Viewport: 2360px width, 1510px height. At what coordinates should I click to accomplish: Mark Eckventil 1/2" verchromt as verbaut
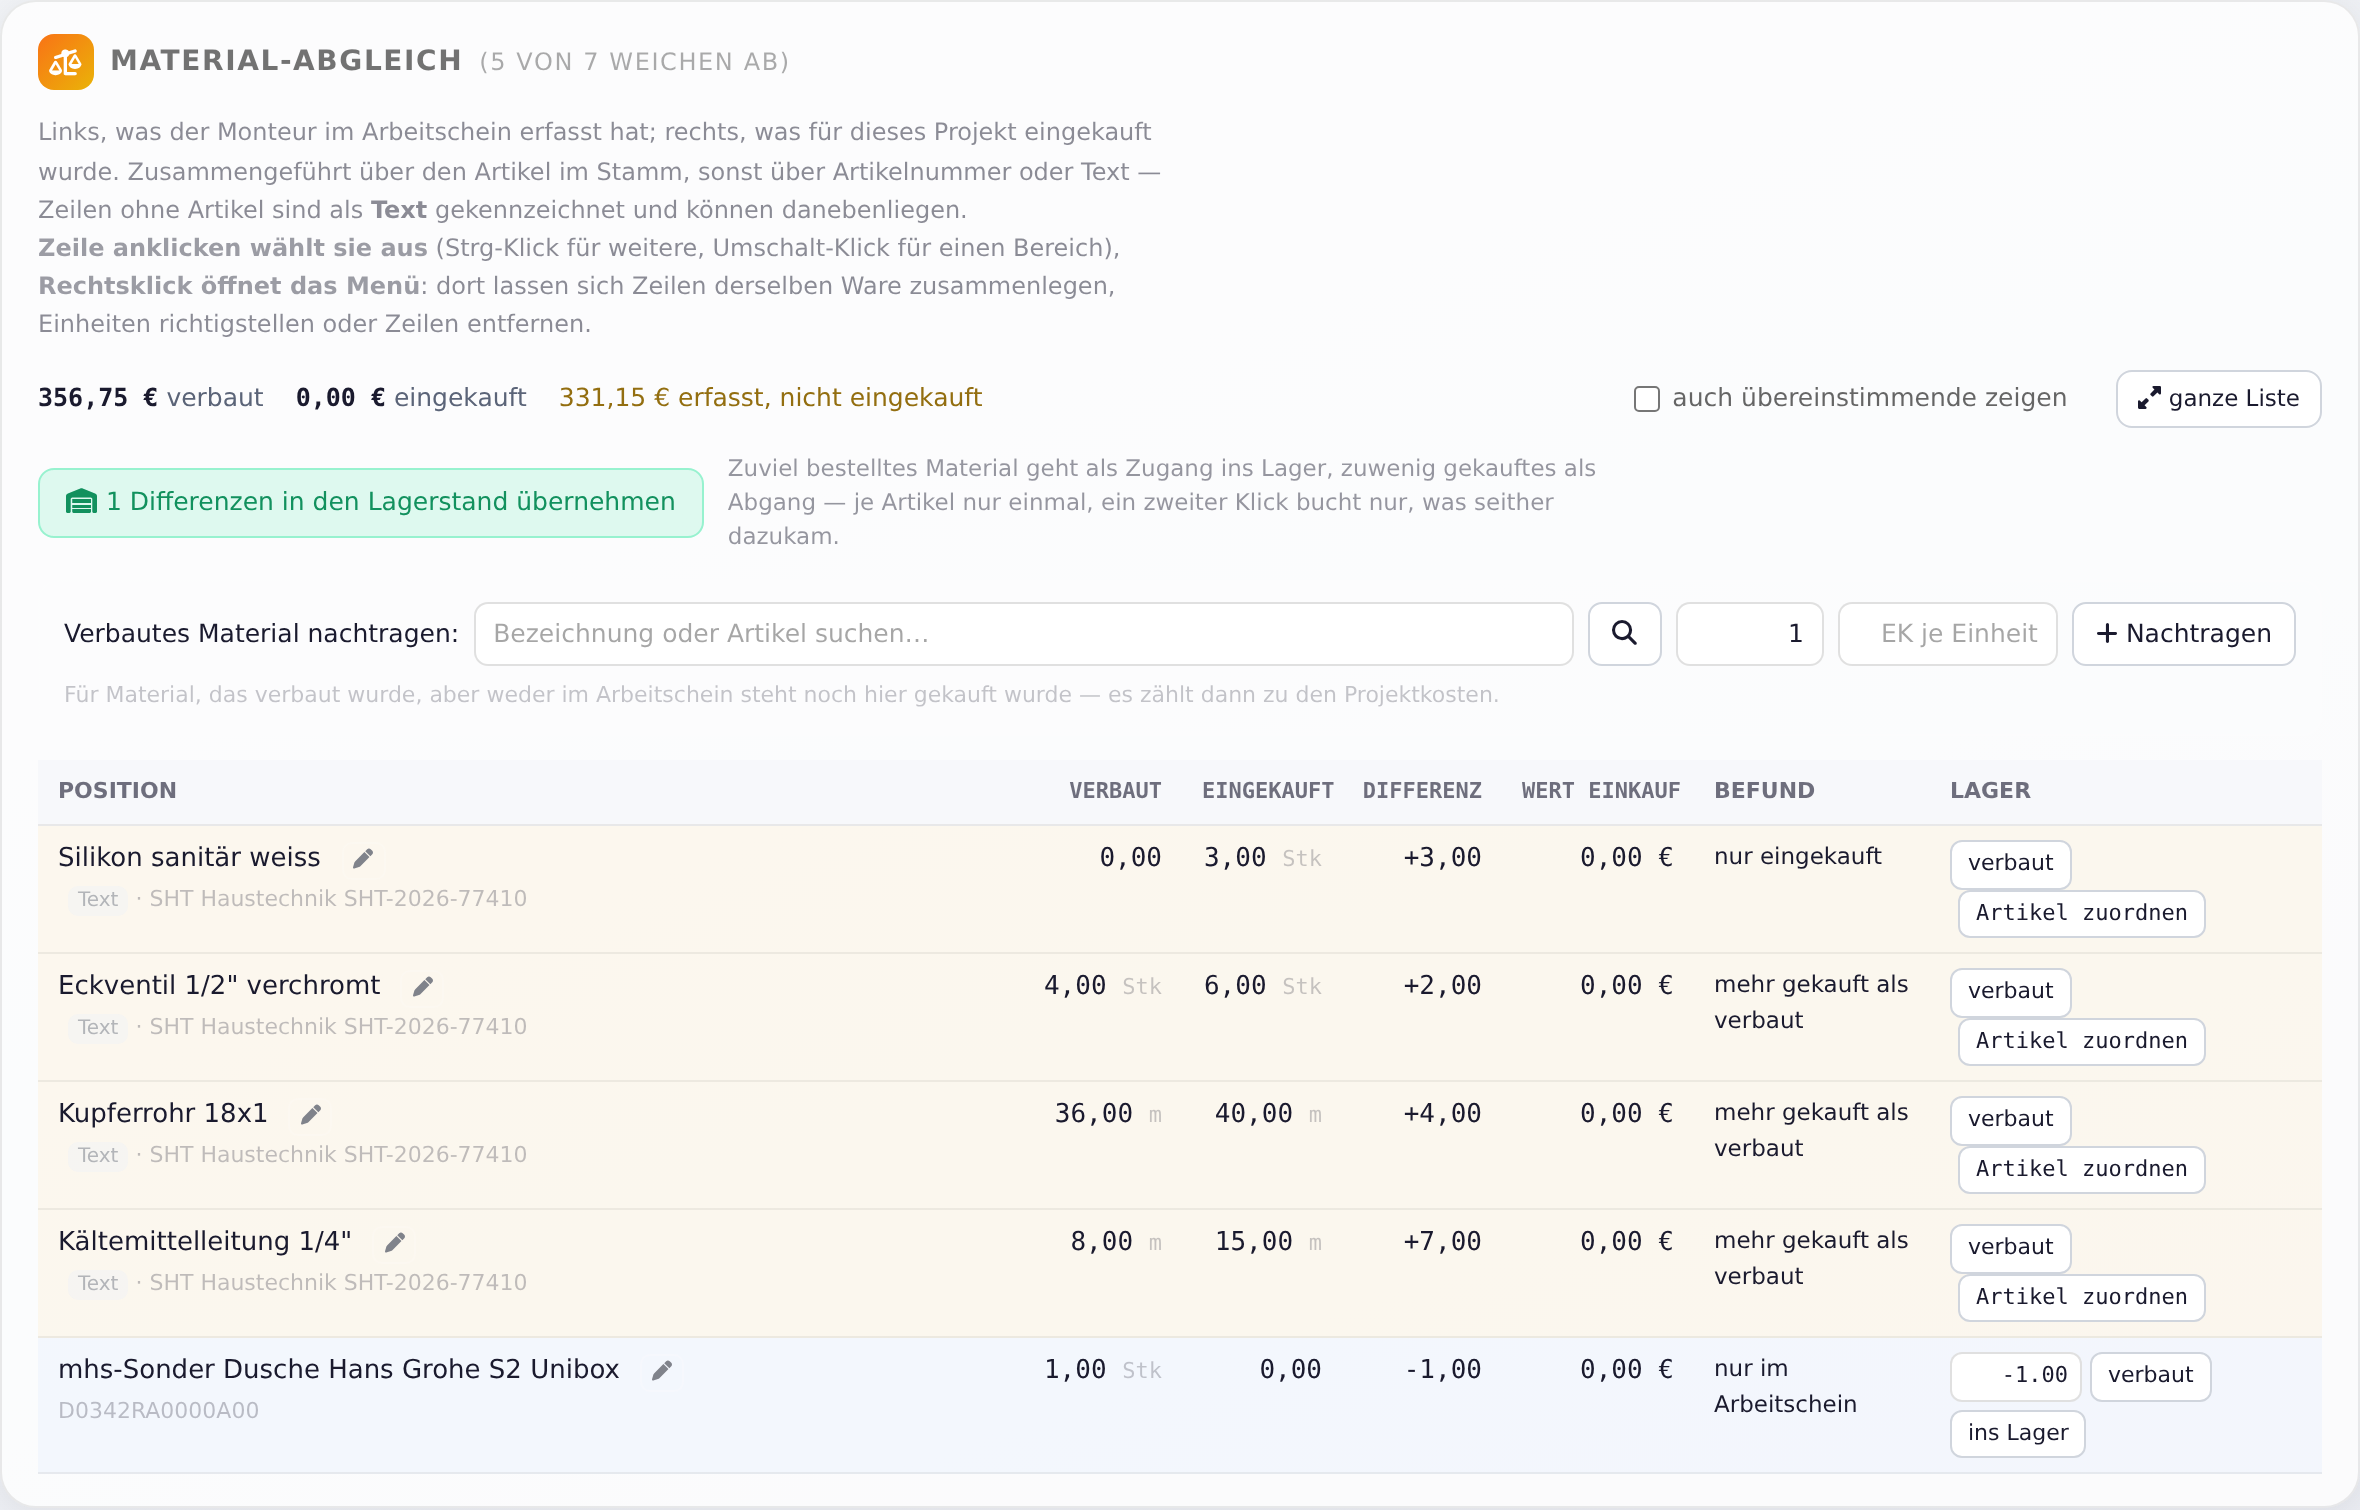[2010, 991]
